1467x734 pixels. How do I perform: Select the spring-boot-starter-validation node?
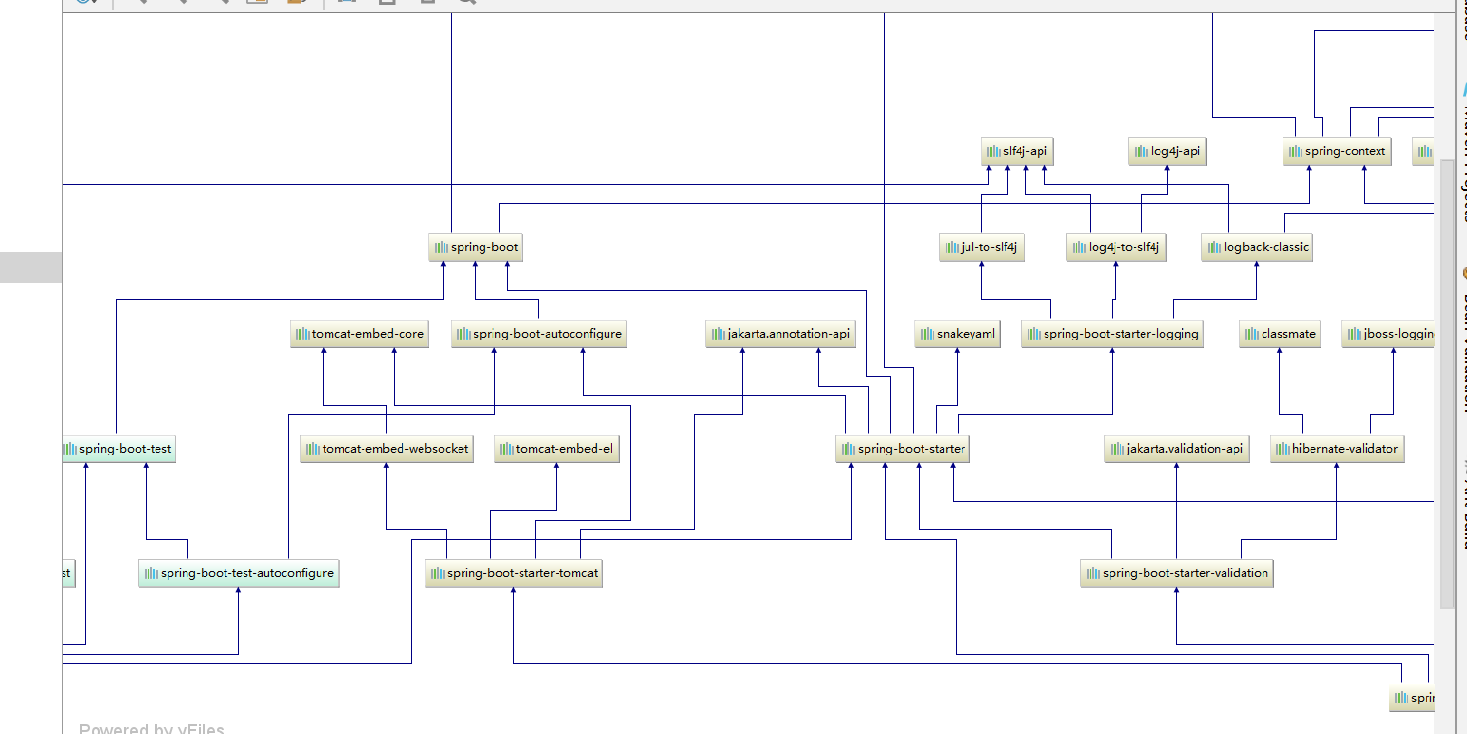tap(1177, 574)
